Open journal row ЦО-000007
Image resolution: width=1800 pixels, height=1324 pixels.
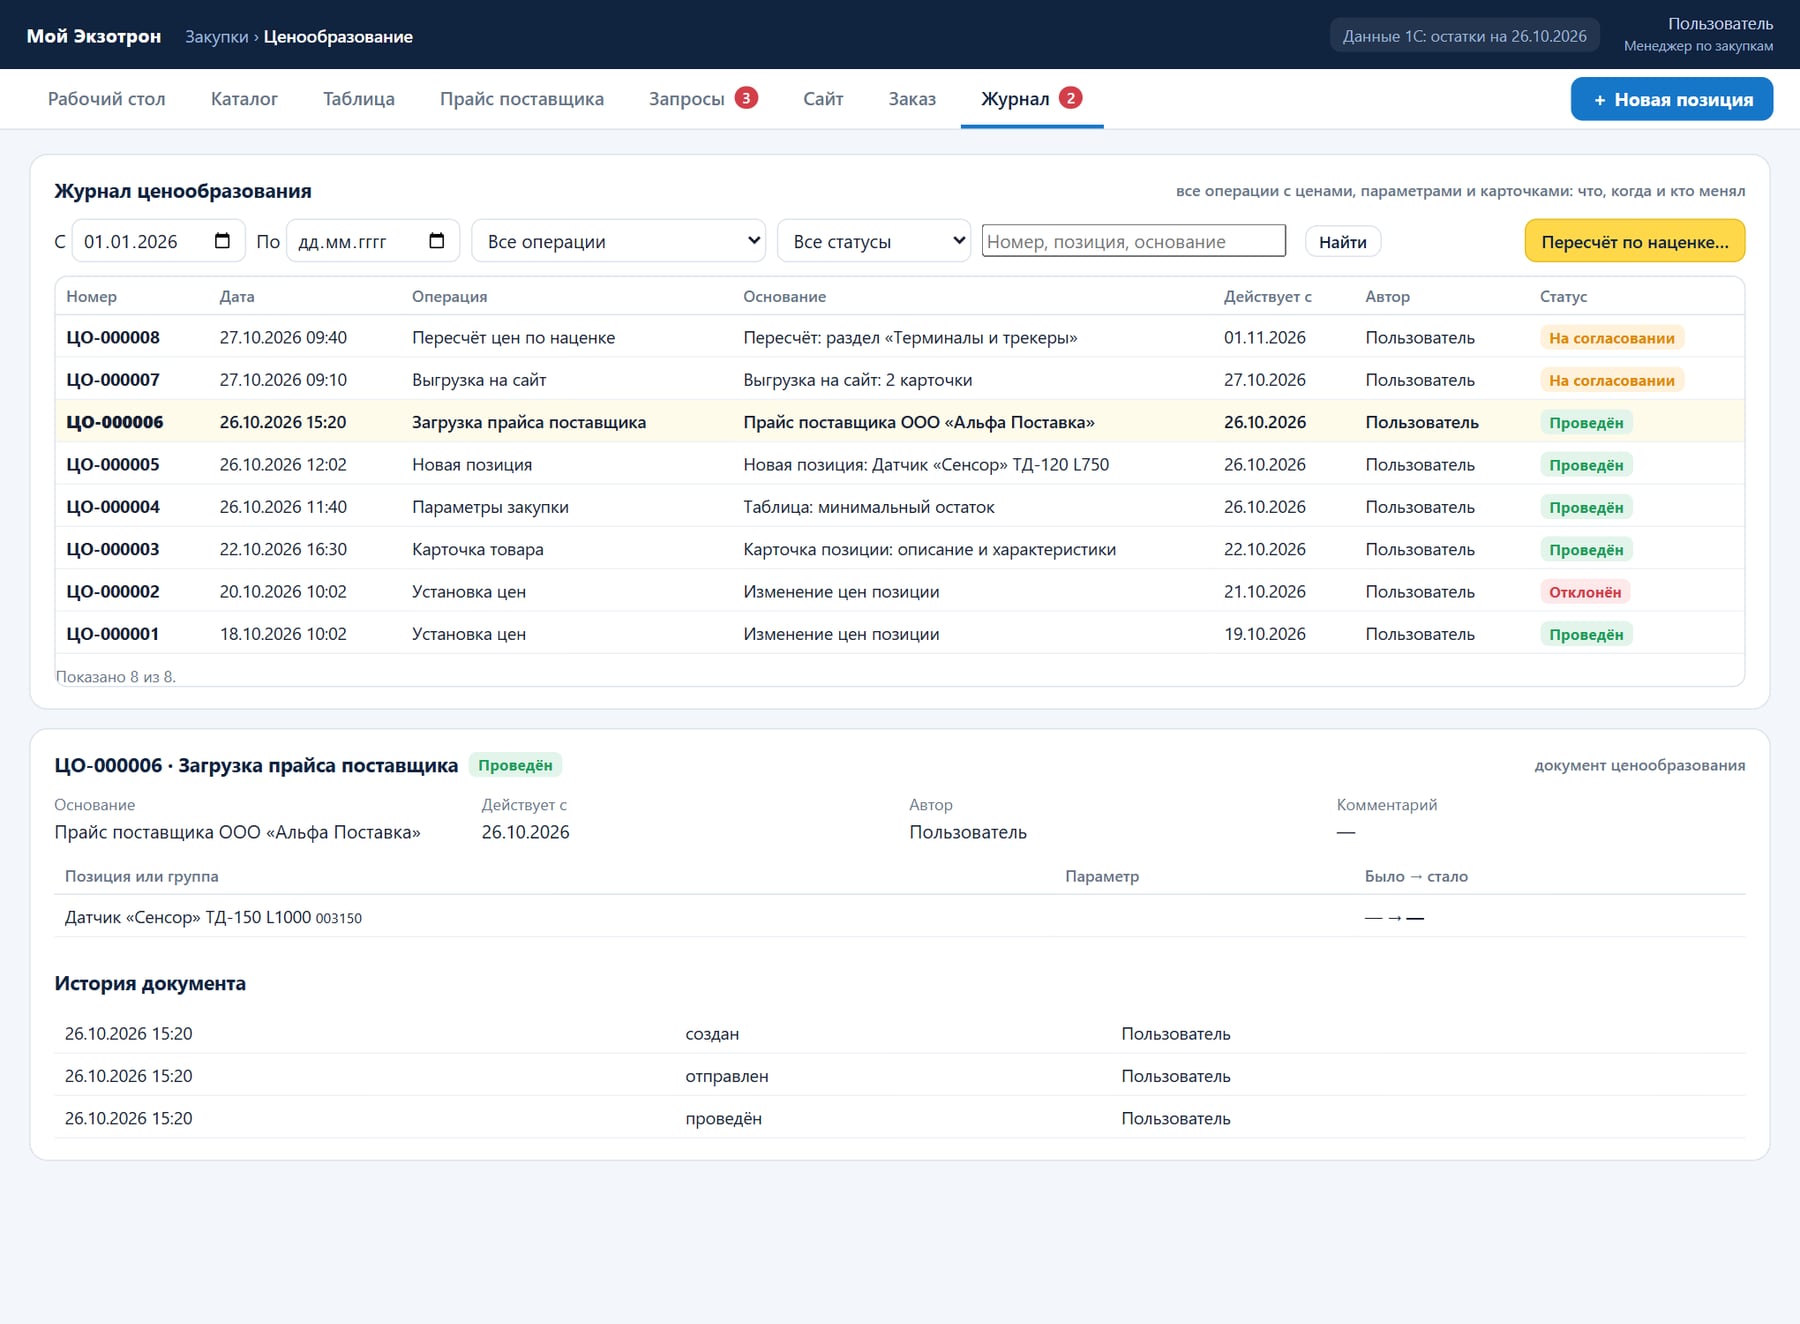click(900, 380)
